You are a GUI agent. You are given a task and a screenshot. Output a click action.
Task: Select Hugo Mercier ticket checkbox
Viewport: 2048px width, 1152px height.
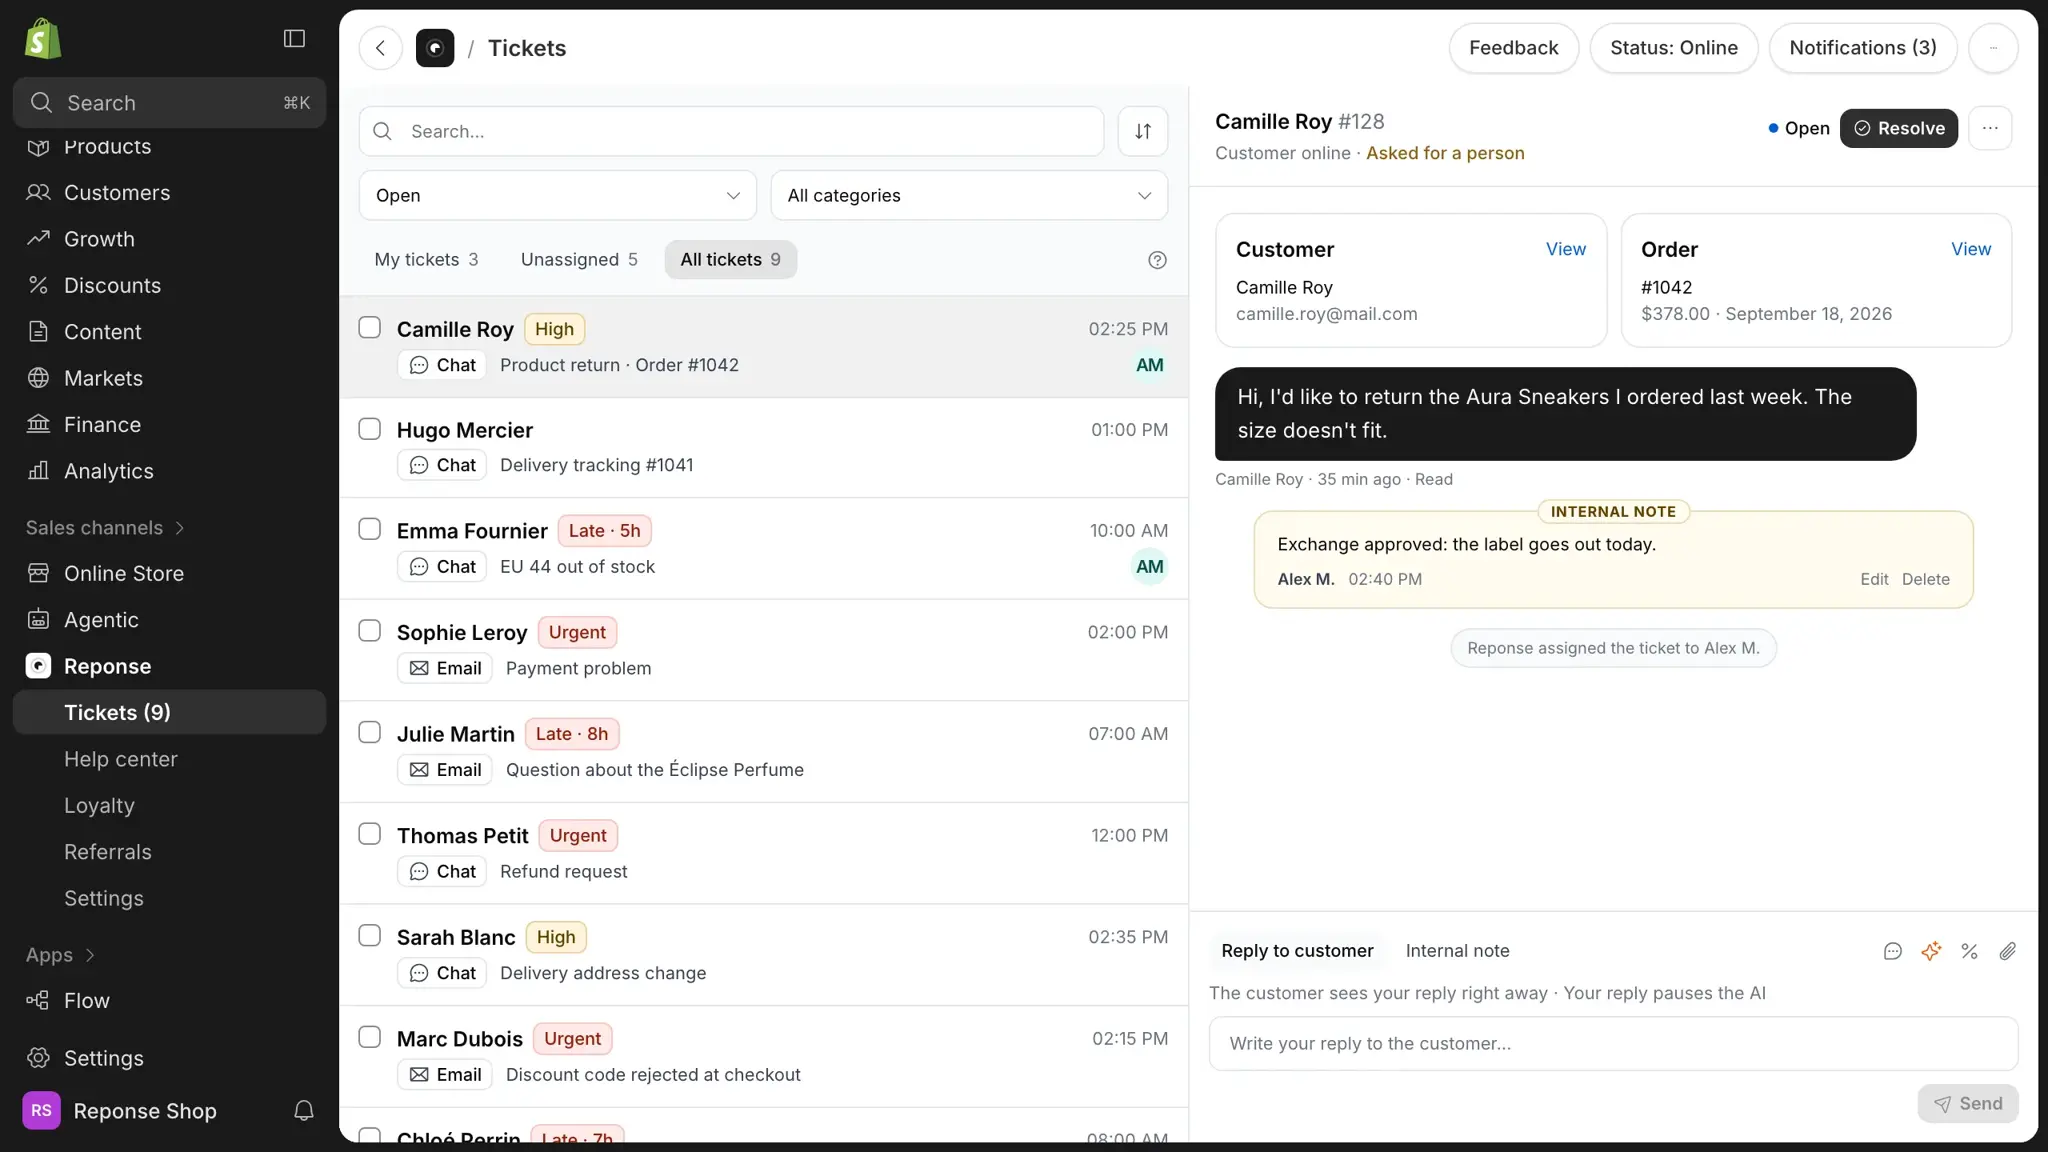point(370,429)
